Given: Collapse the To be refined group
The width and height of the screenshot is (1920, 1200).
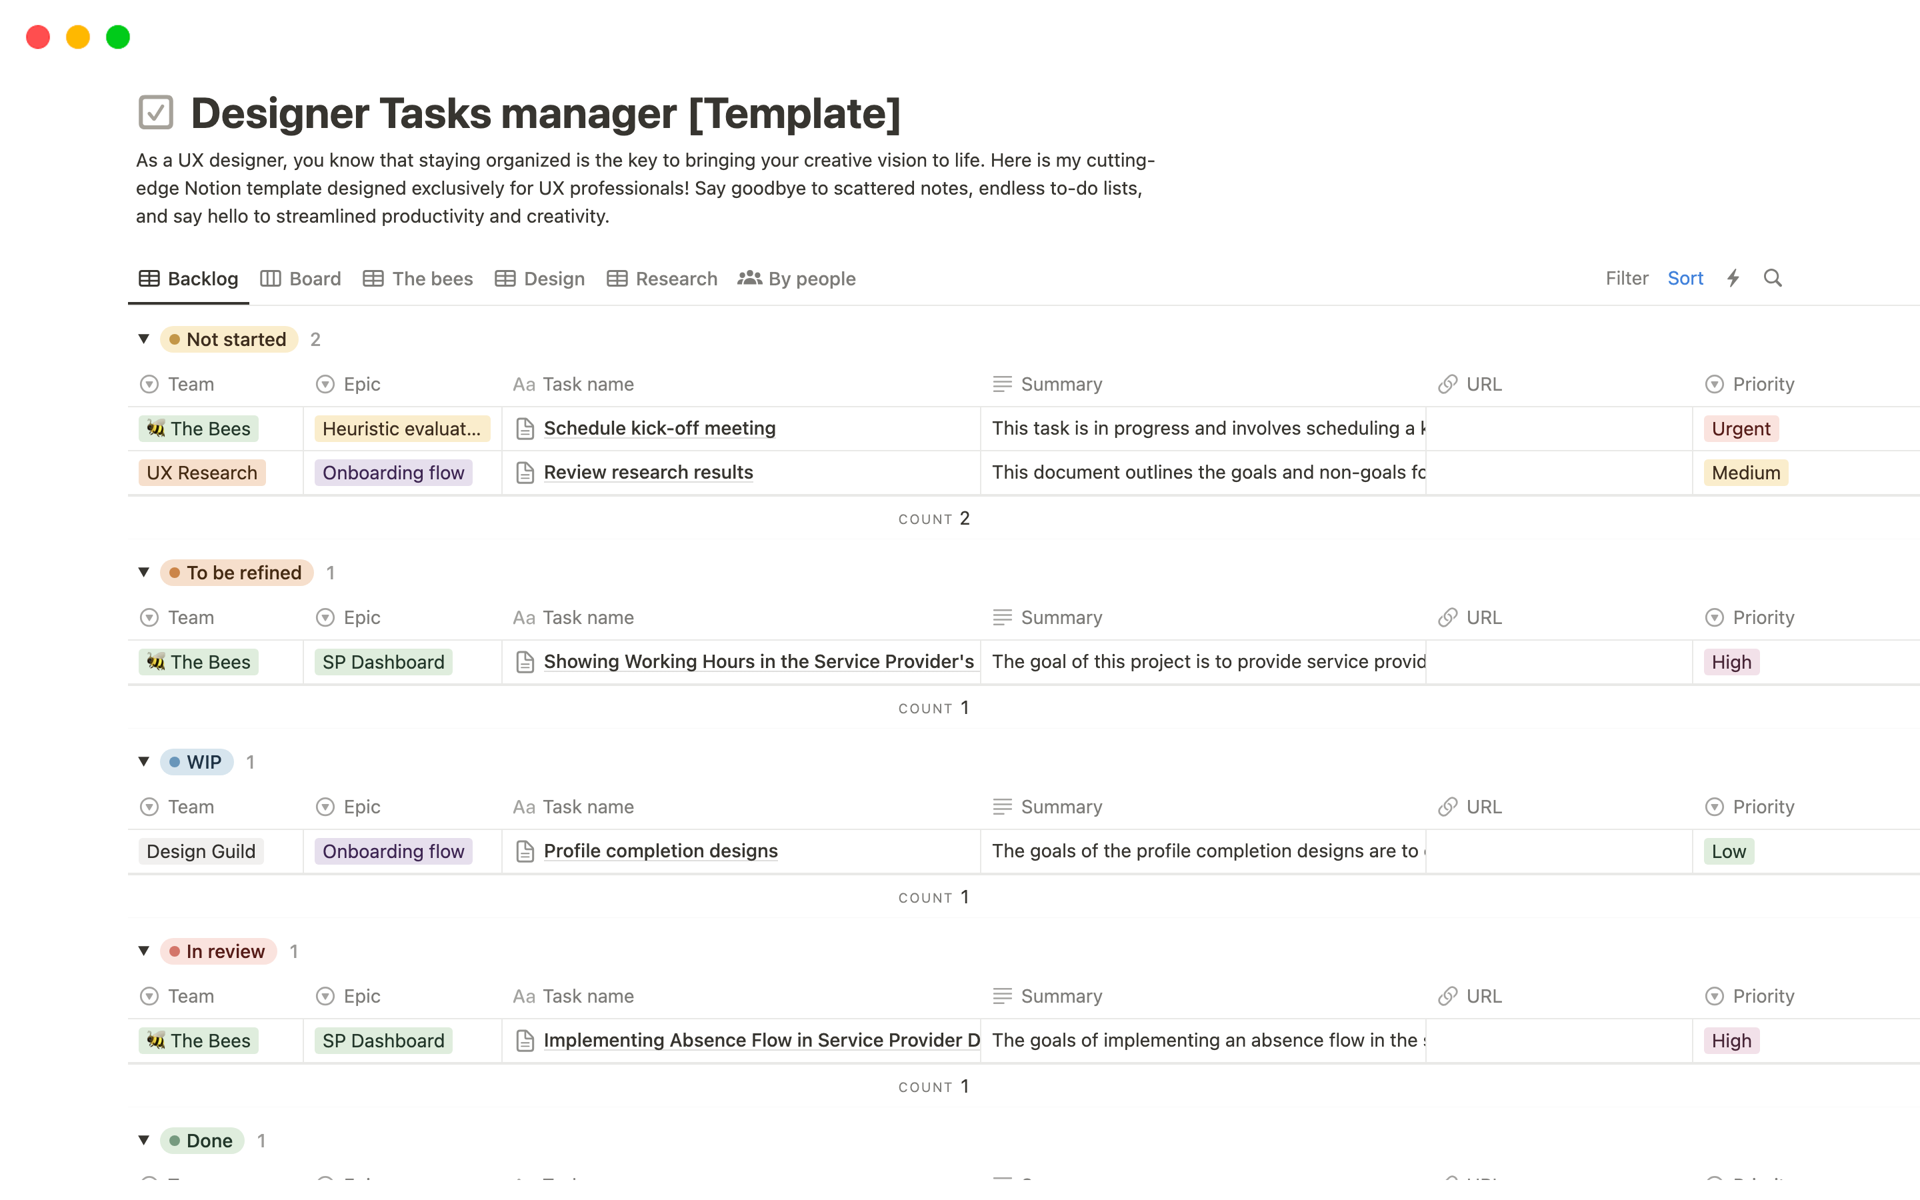Looking at the screenshot, I should [143, 572].
